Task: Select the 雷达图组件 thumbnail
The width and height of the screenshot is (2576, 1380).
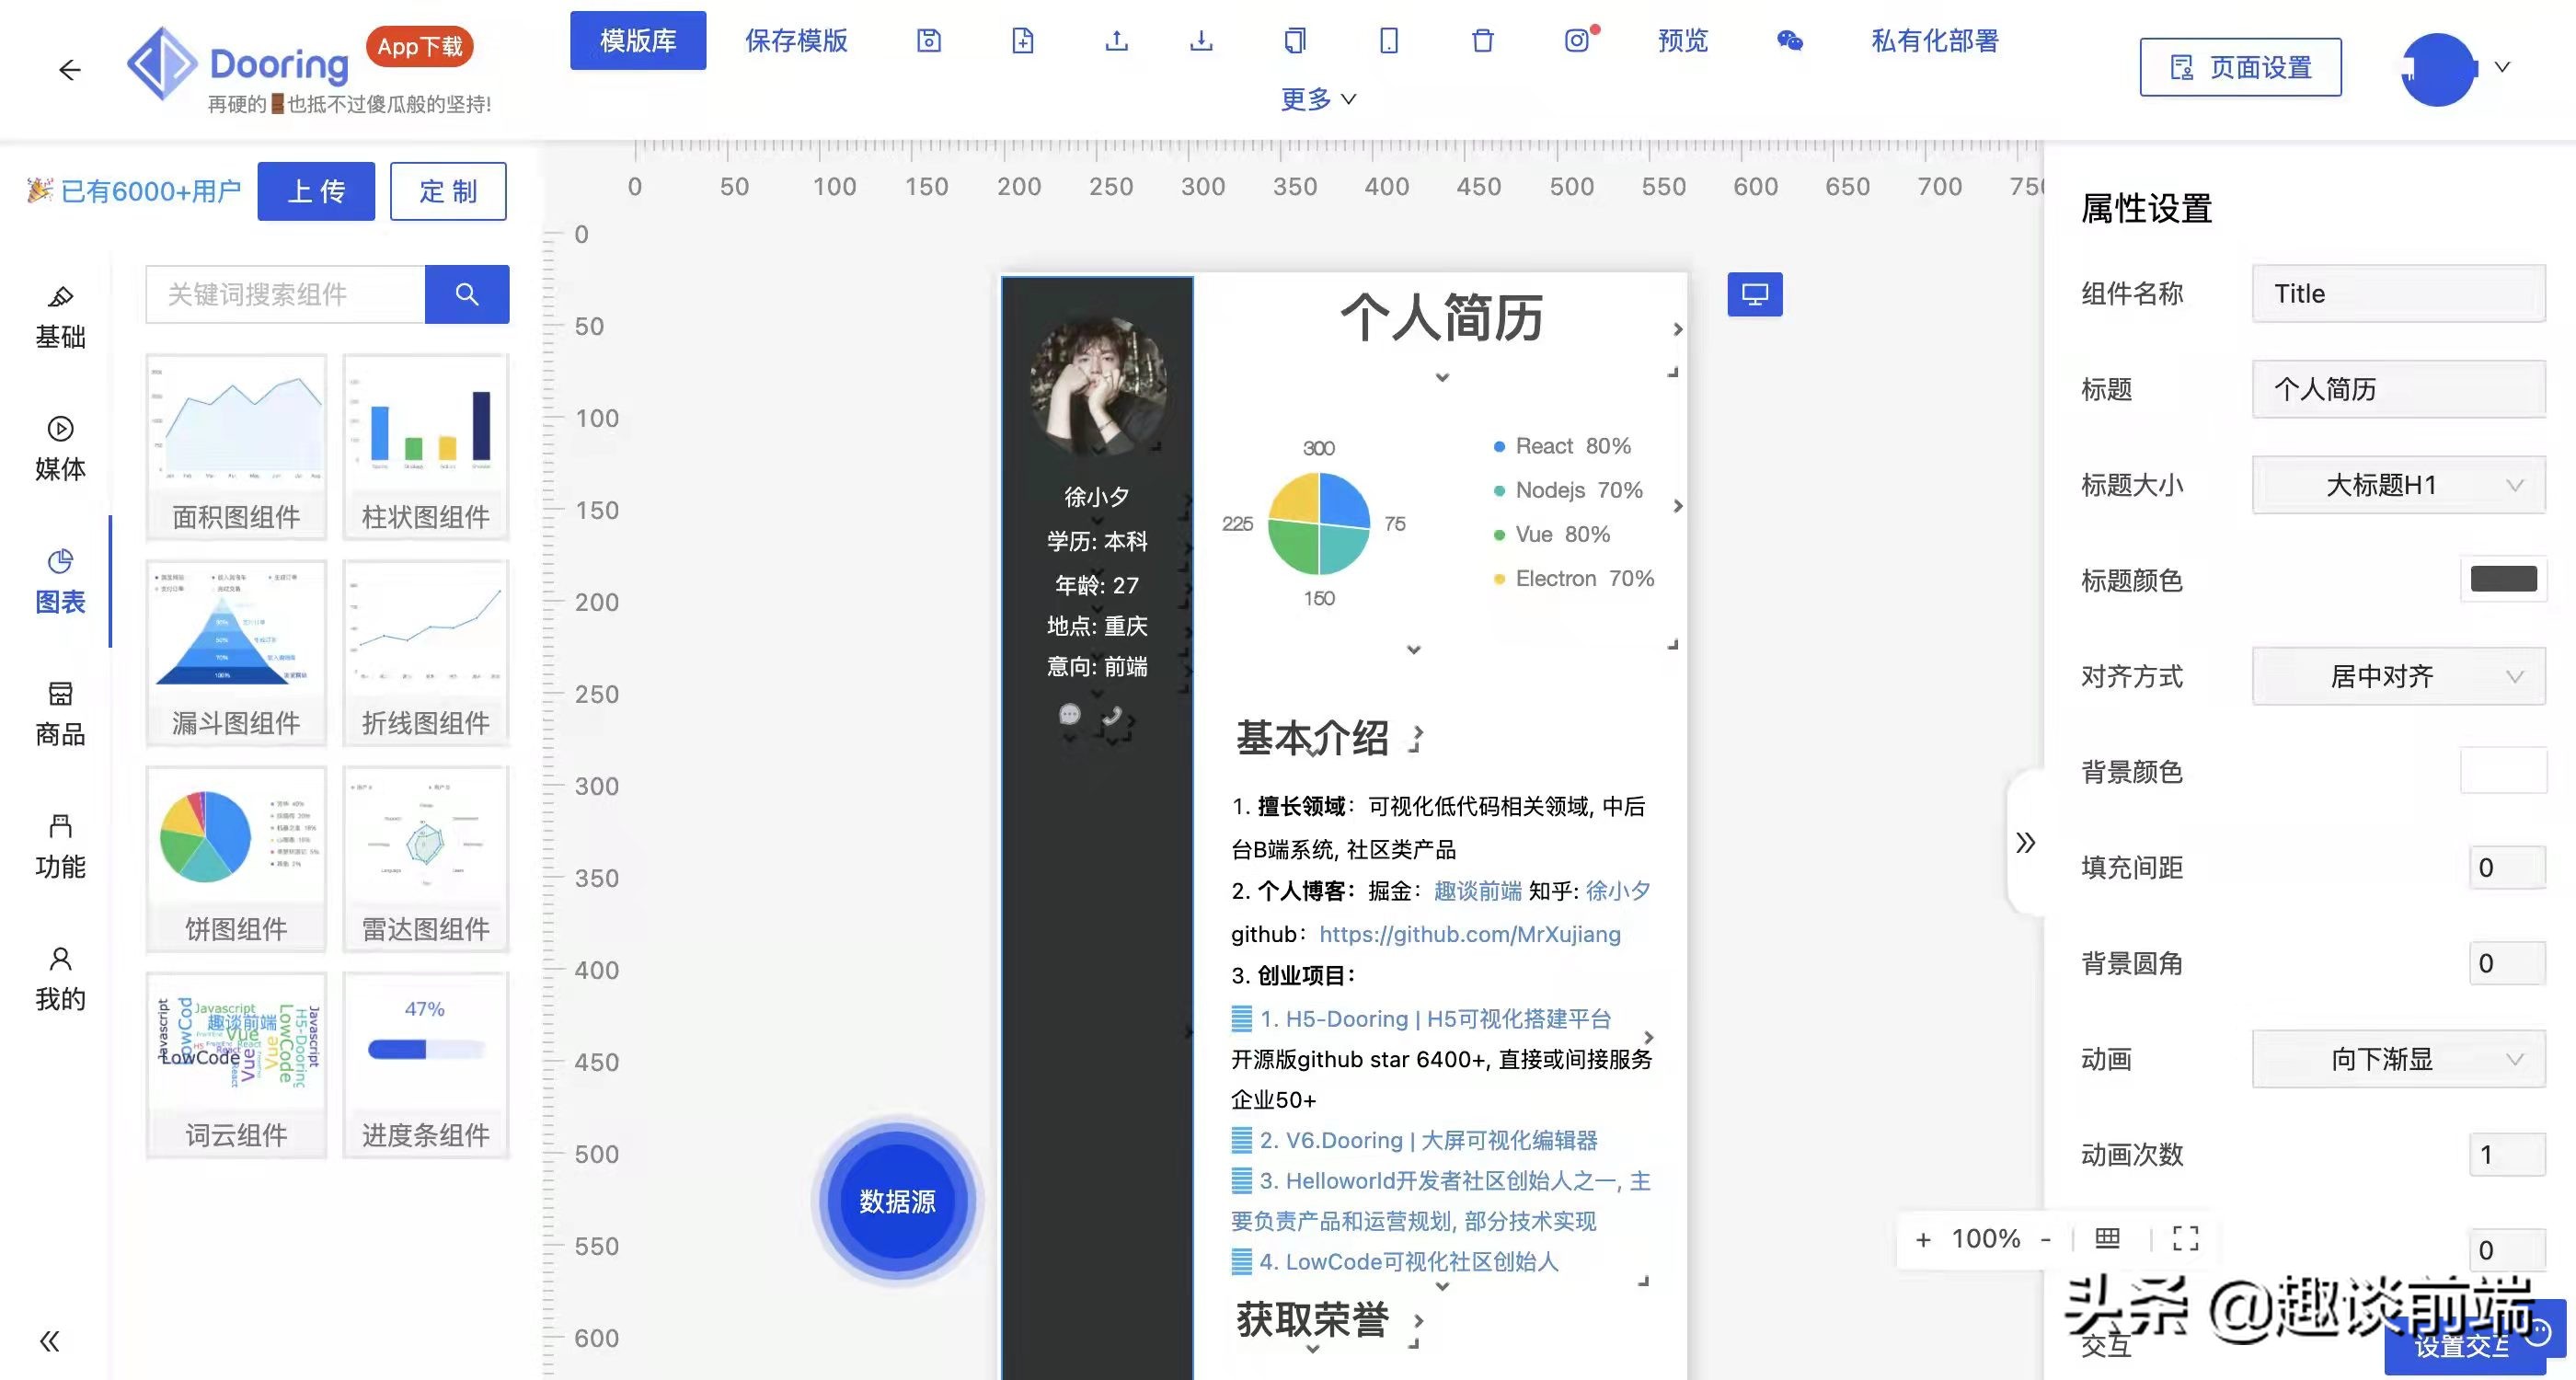Action: pyautogui.click(x=426, y=859)
